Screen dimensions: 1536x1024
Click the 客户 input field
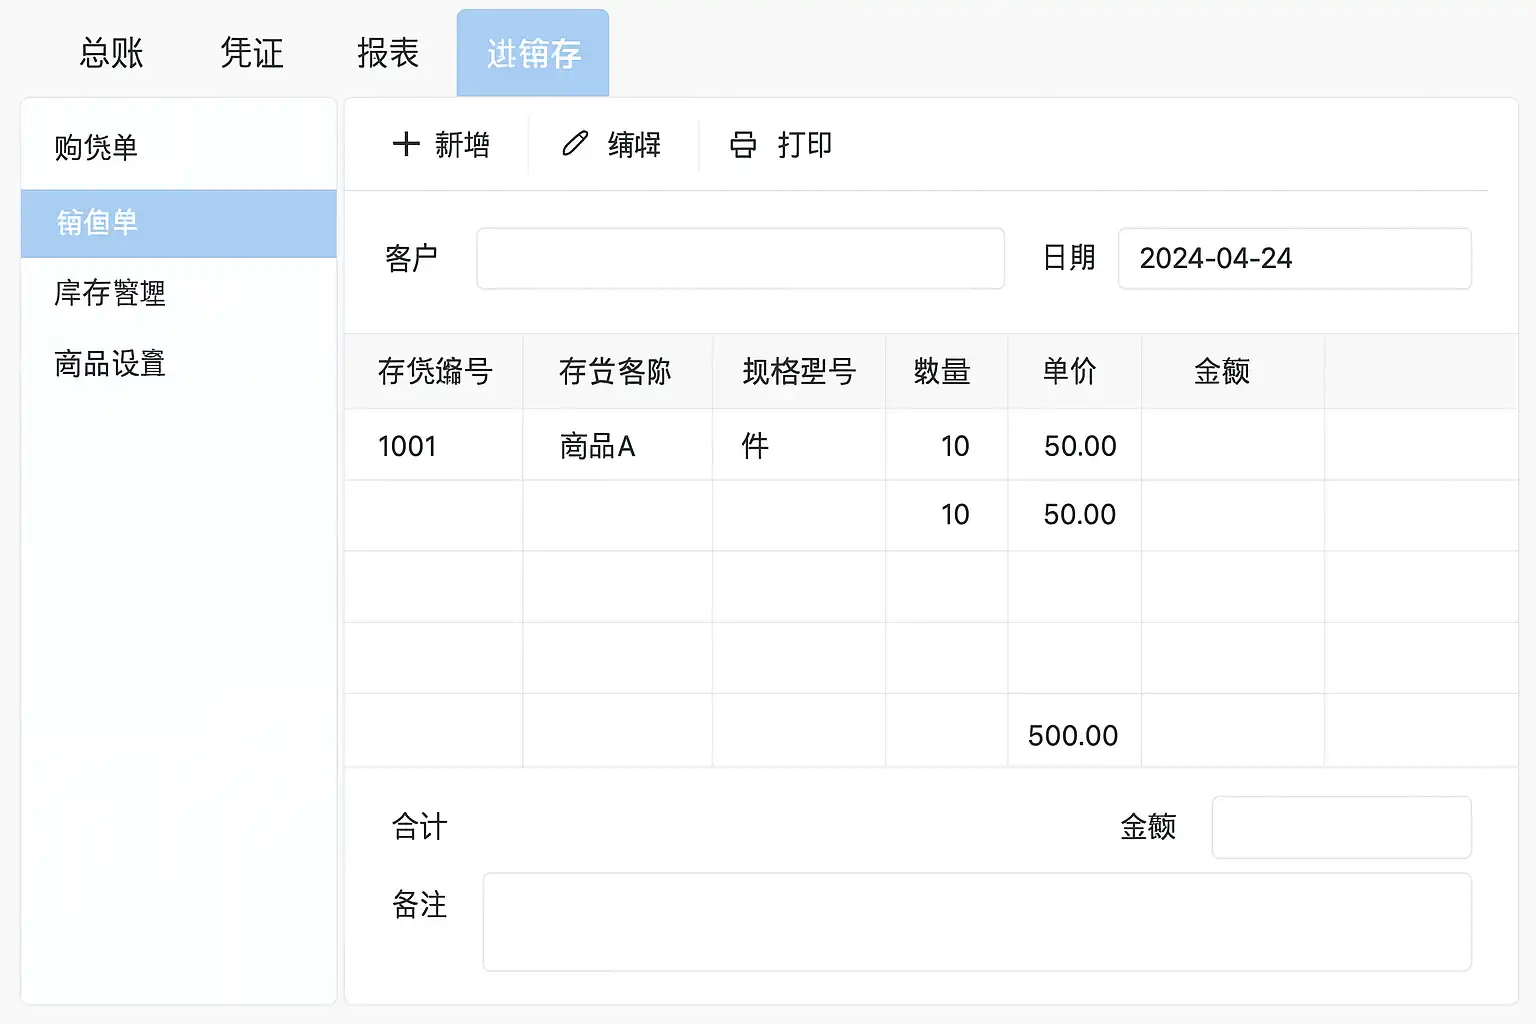[x=740, y=259]
